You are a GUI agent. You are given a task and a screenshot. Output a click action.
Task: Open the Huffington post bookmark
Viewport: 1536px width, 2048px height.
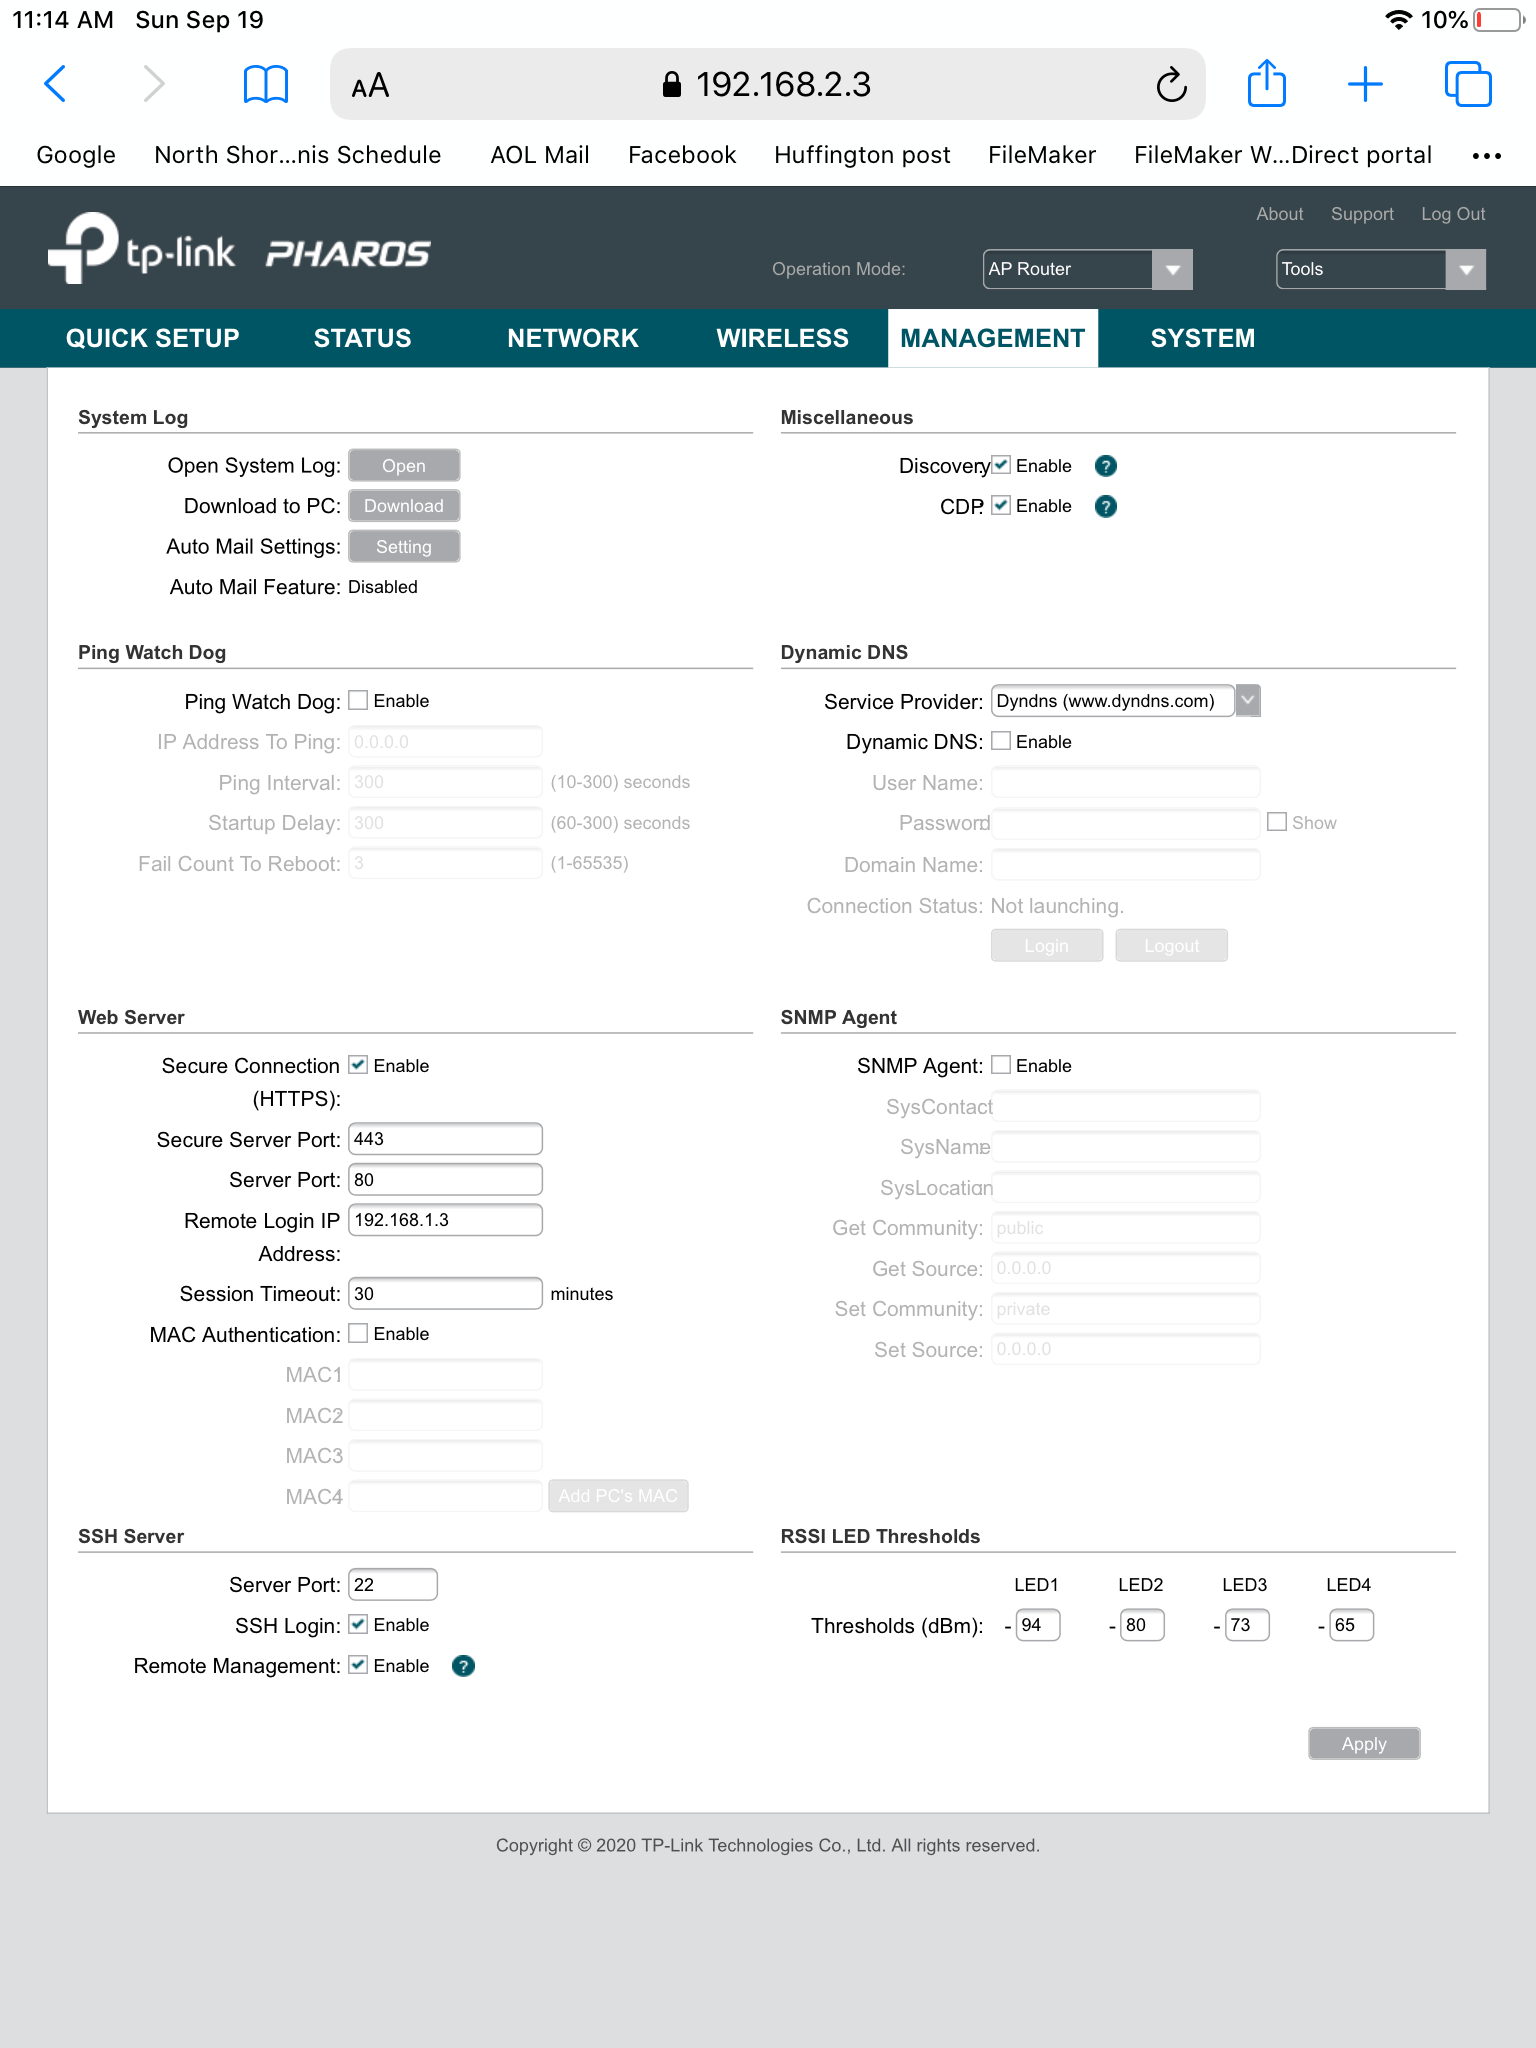[862, 155]
